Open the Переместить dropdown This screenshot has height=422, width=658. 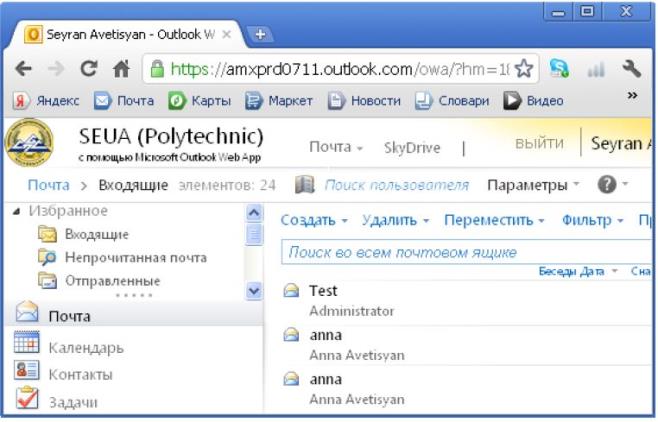click(x=494, y=220)
